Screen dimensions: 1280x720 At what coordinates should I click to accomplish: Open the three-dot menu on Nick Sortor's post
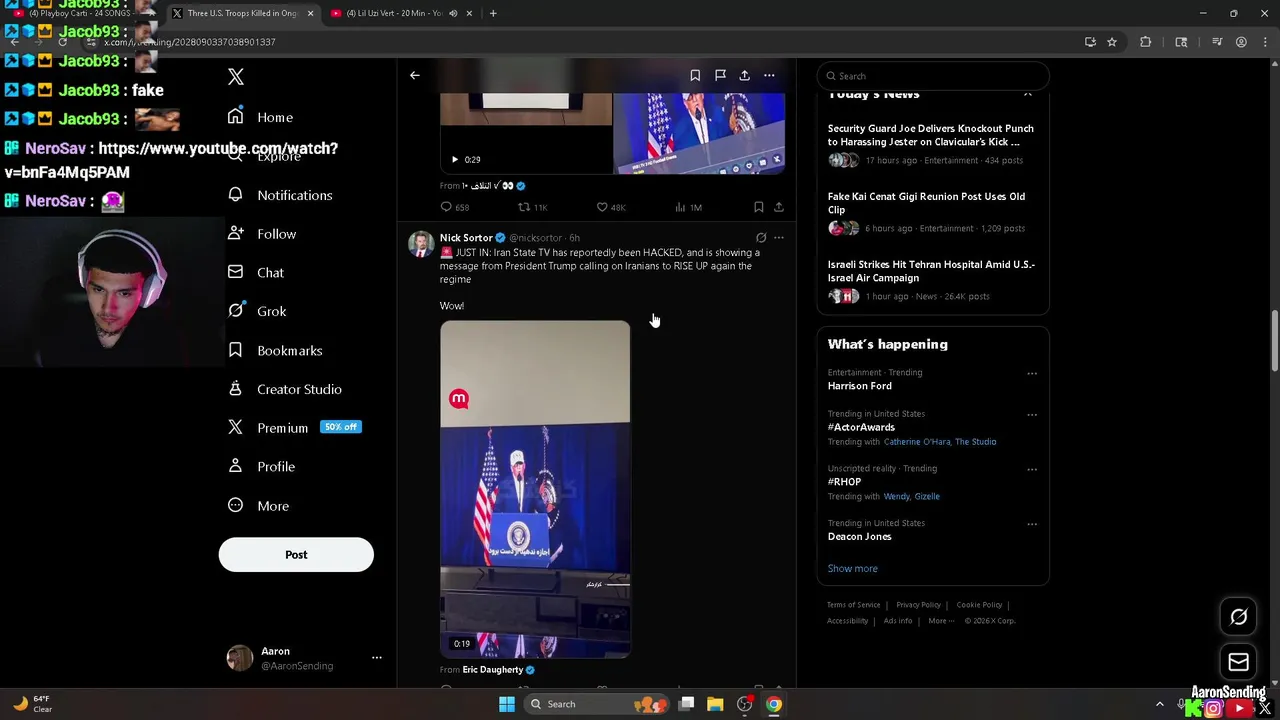pos(779,238)
